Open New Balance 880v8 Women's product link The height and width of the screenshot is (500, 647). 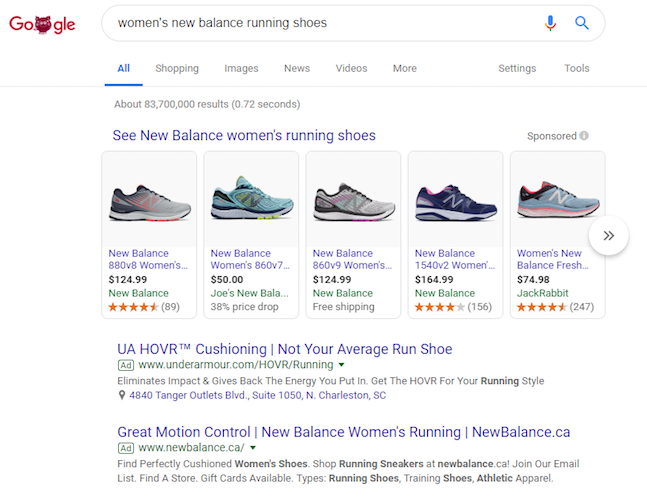tap(148, 259)
